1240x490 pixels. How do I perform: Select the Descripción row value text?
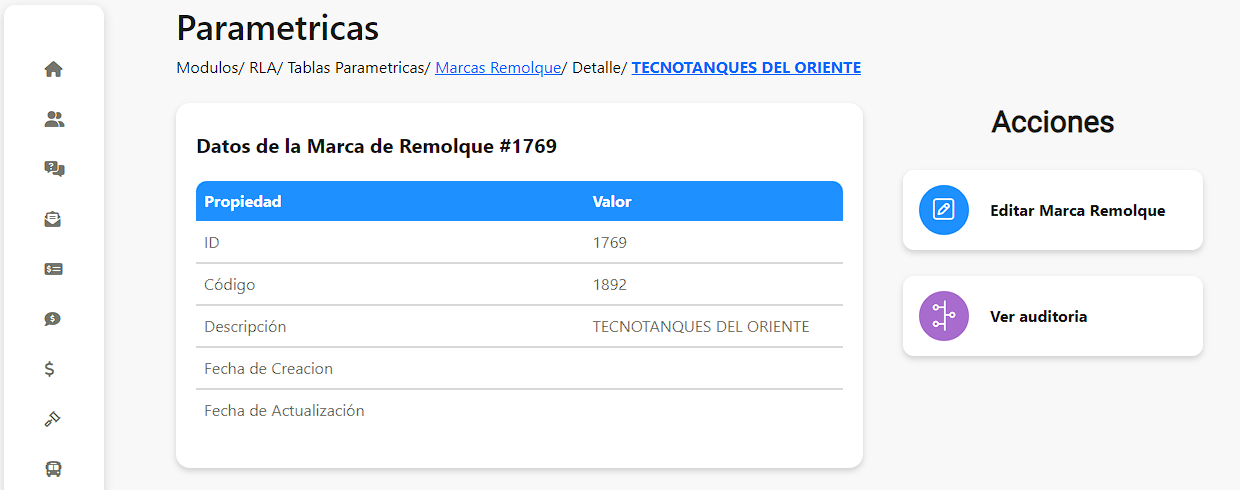pos(701,327)
